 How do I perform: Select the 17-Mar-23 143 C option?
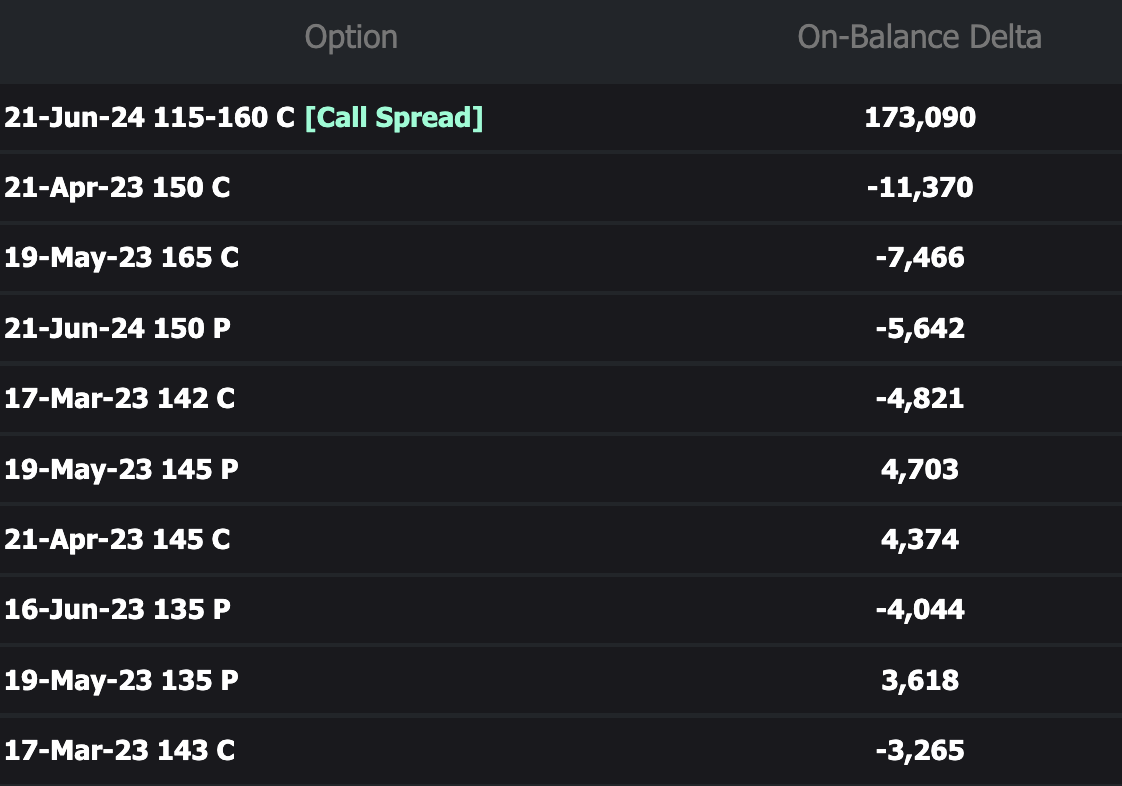point(119,750)
